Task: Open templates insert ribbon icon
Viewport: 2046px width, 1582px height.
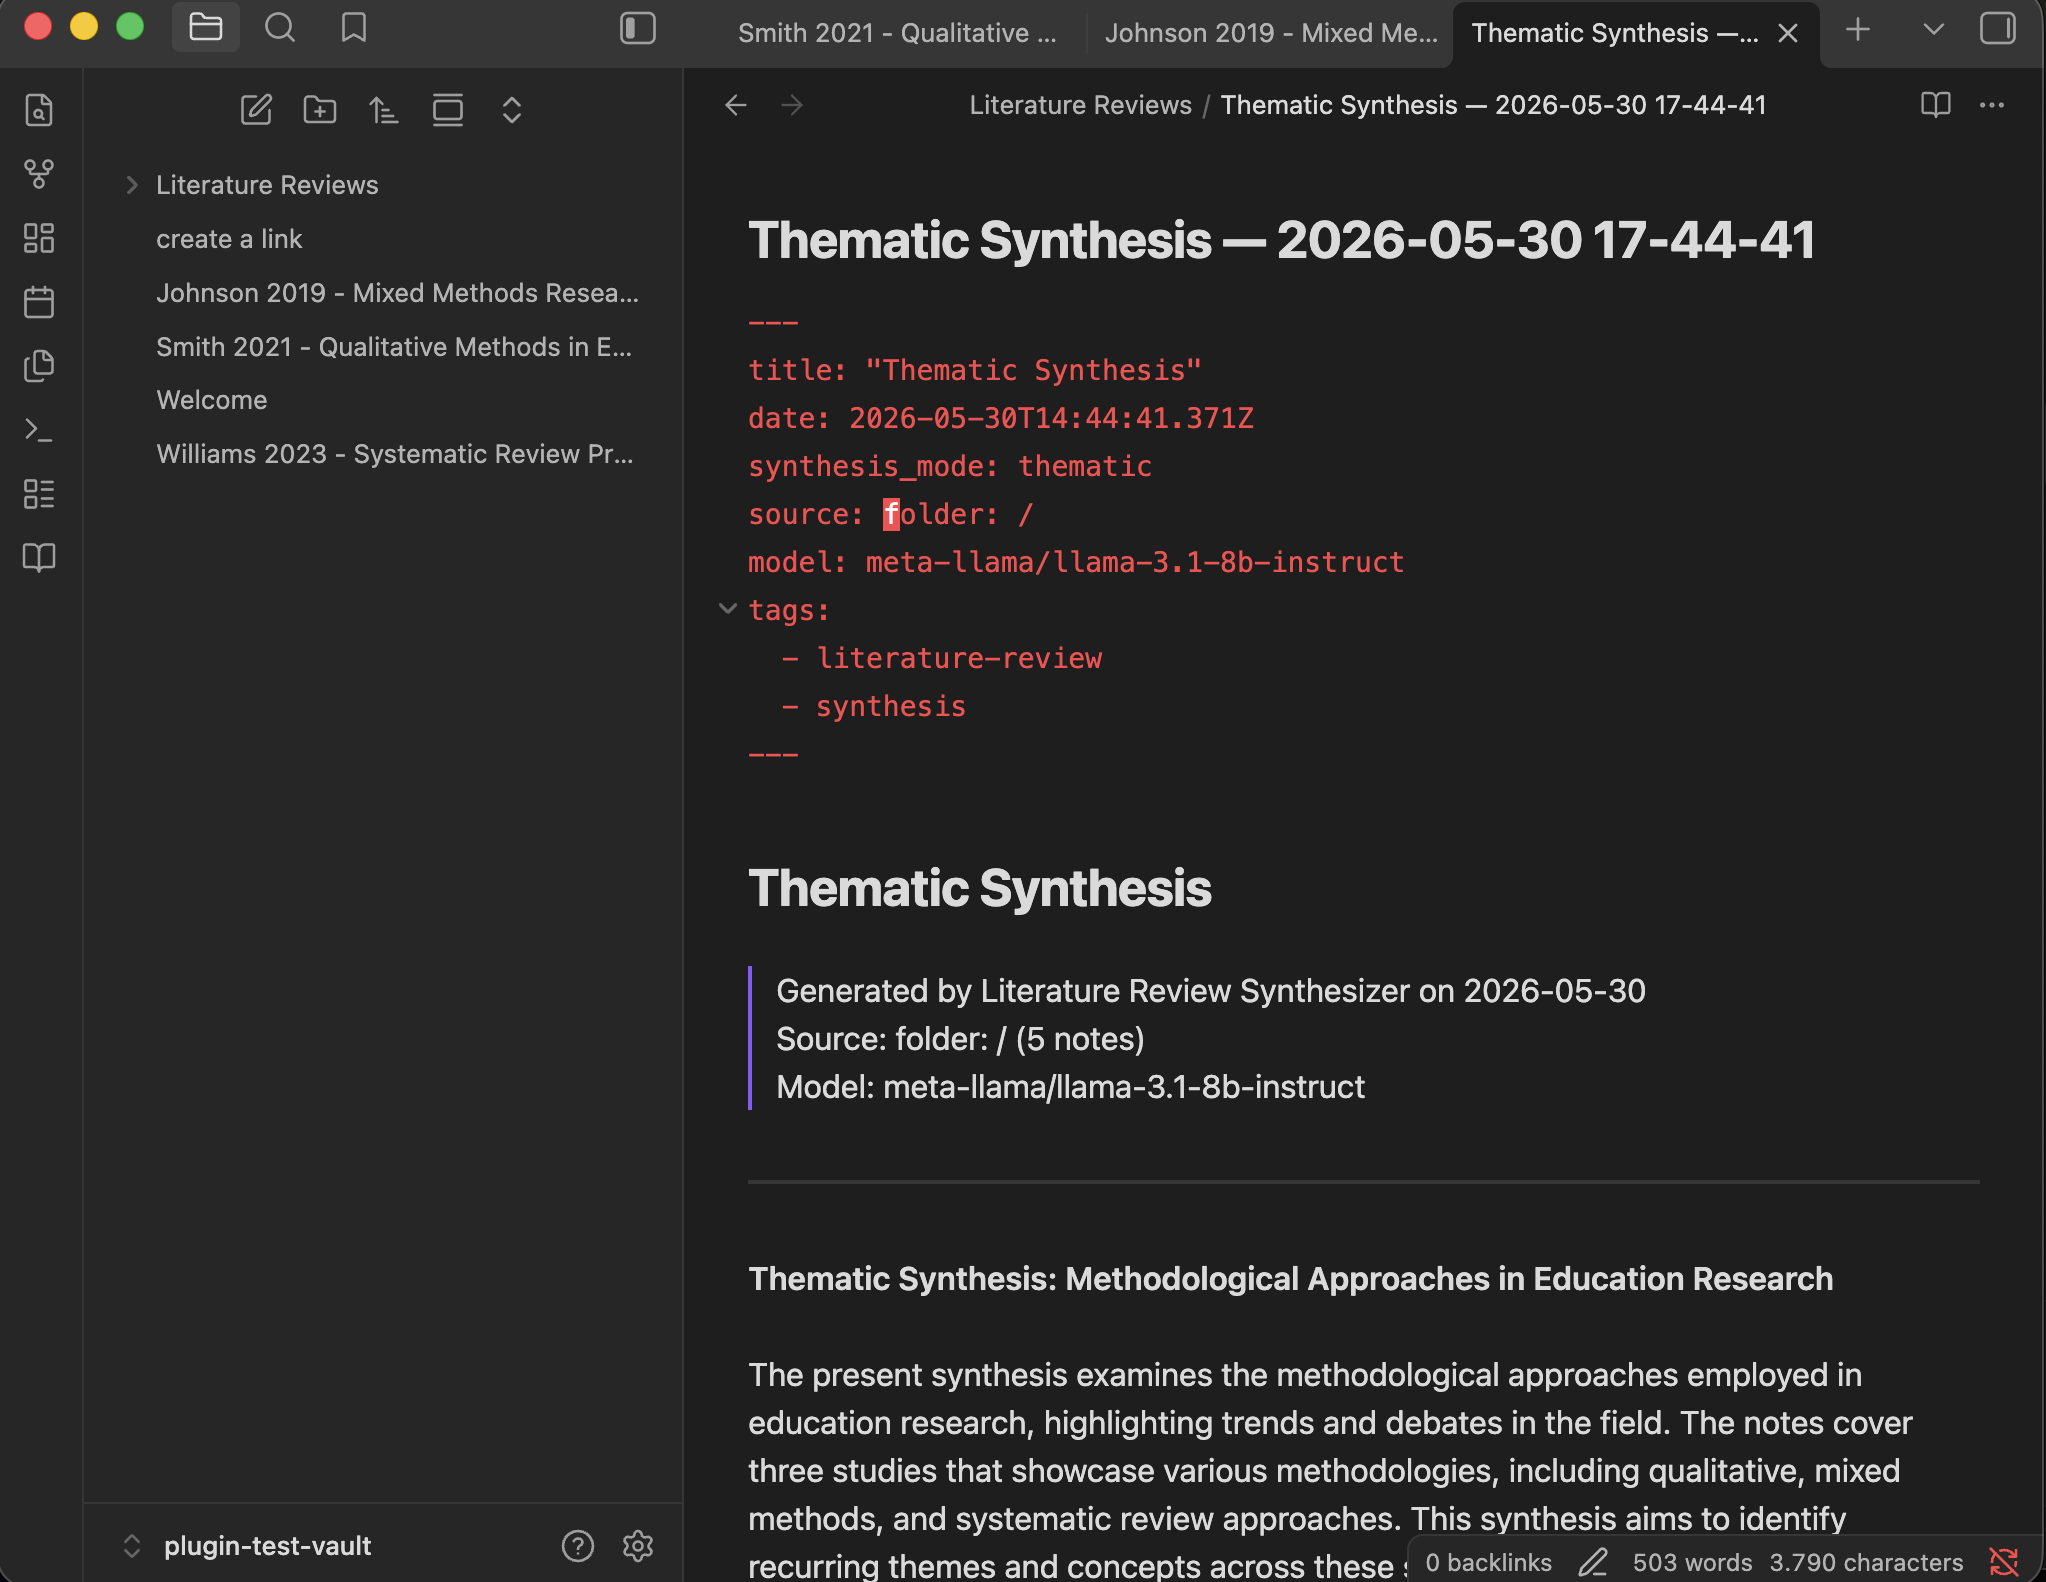Action: (x=39, y=366)
